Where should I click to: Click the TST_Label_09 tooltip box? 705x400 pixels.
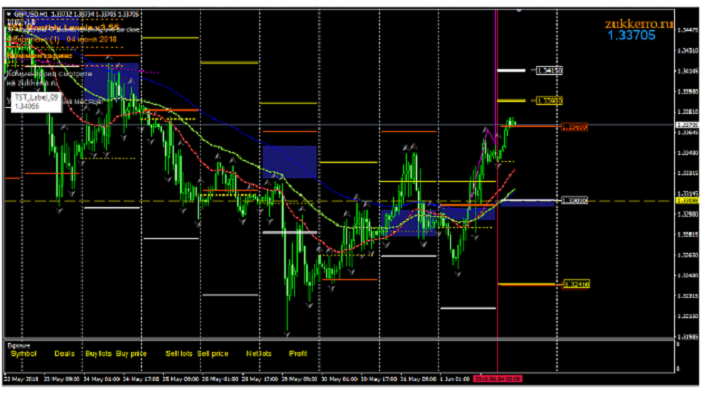[x=35, y=100]
